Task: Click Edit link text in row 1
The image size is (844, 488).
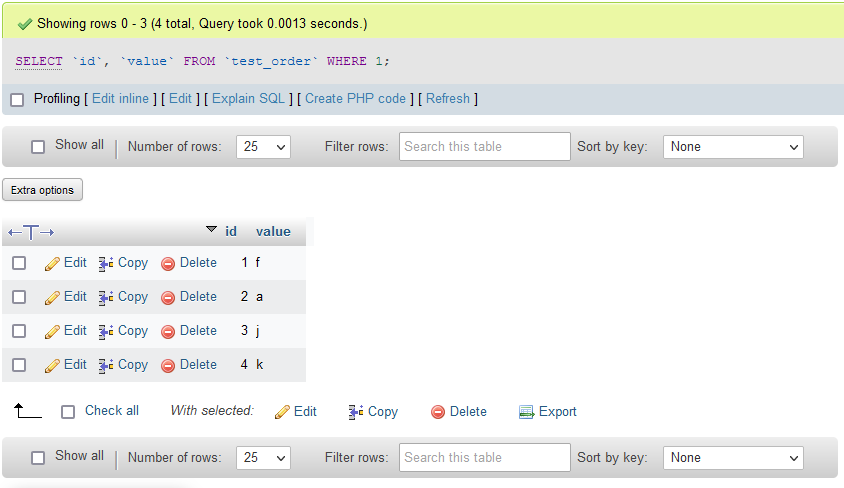Action: point(75,263)
